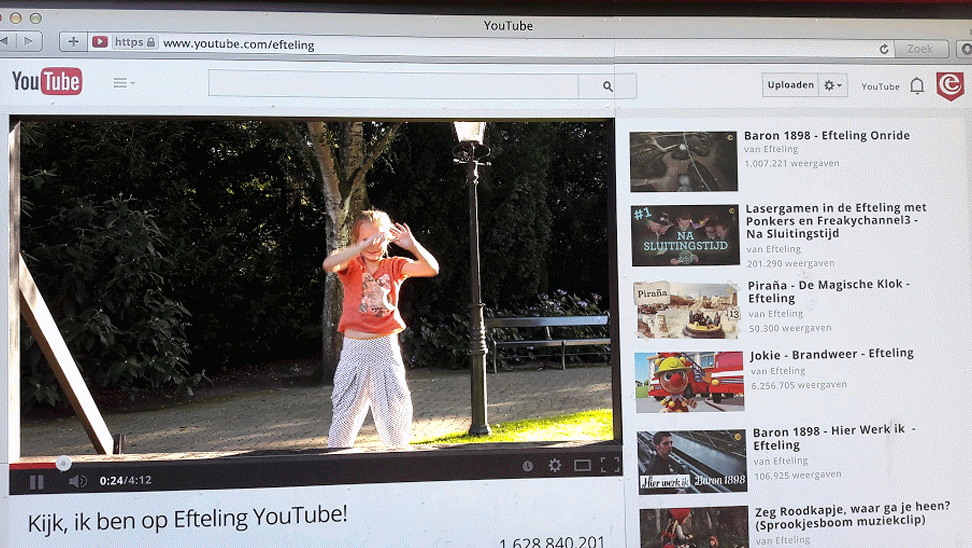
Task: Click the red YouTube favicon in address bar
Action: click(100, 42)
